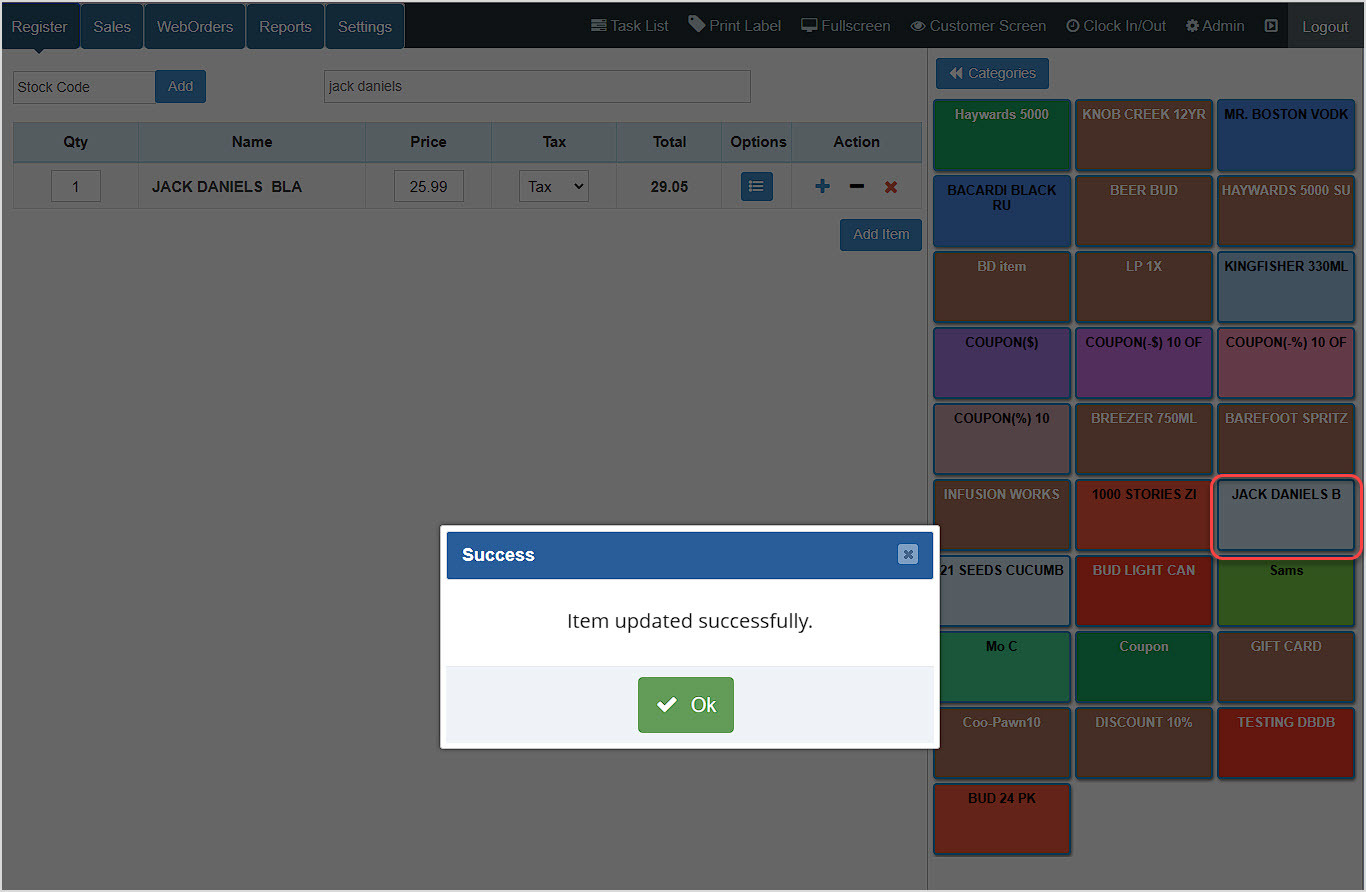Viewport: 1366px width, 892px height.
Task: Collapse the Categories panel
Action: tap(992, 73)
